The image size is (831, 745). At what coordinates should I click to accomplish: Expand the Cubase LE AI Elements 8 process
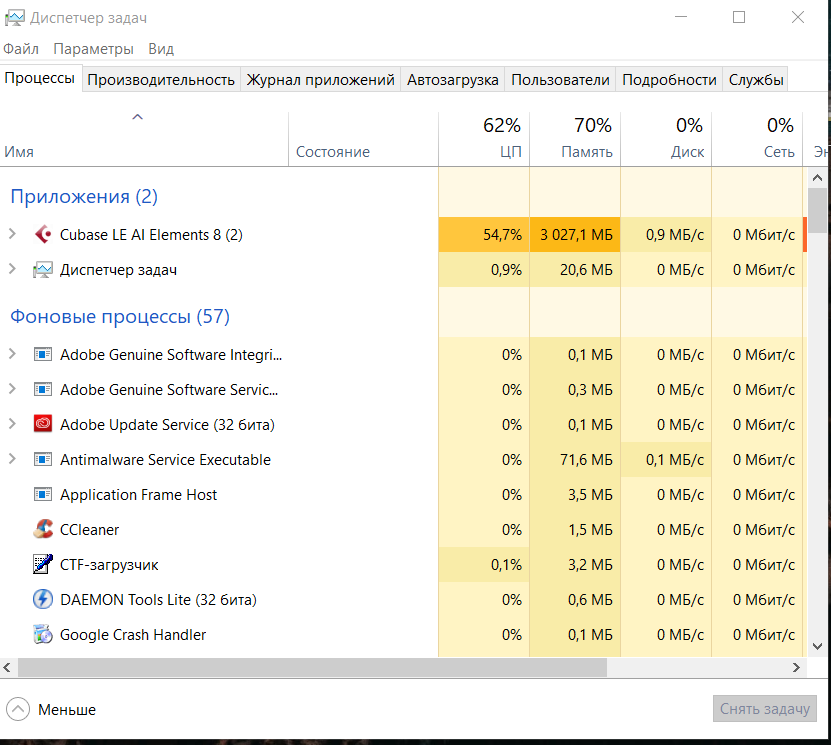click(12, 234)
